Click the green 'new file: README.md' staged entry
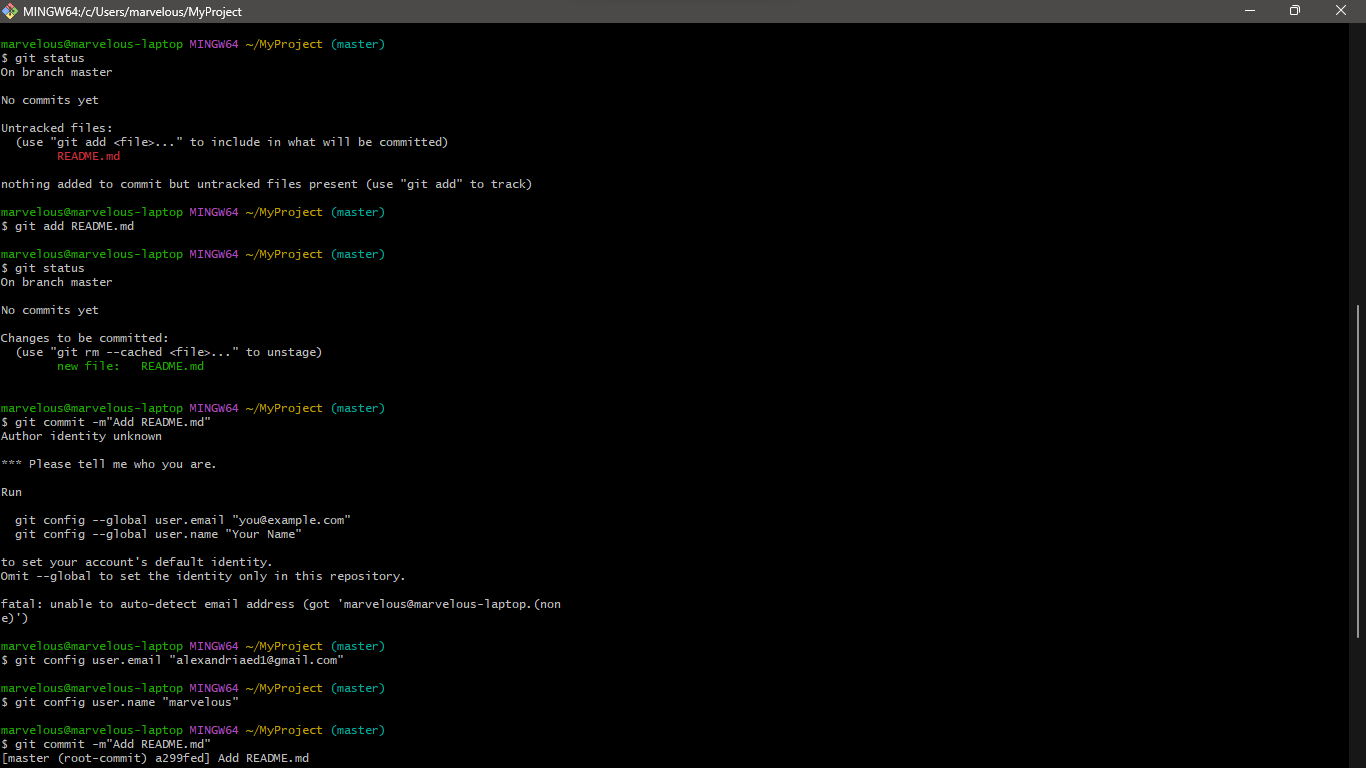The width and height of the screenshot is (1366, 768). (x=130, y=366)
